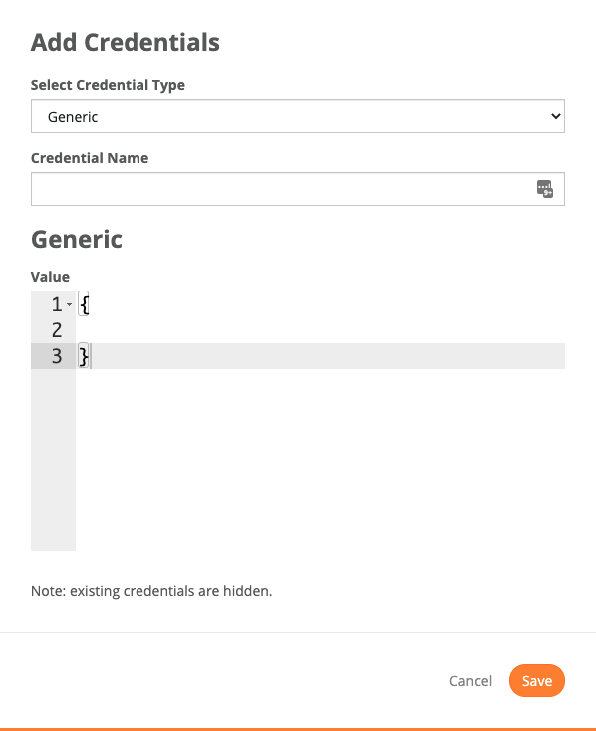Screen dimensions: 596x731
Task: Click line number 2 in the editor gutter
Action: click(57, 330)
